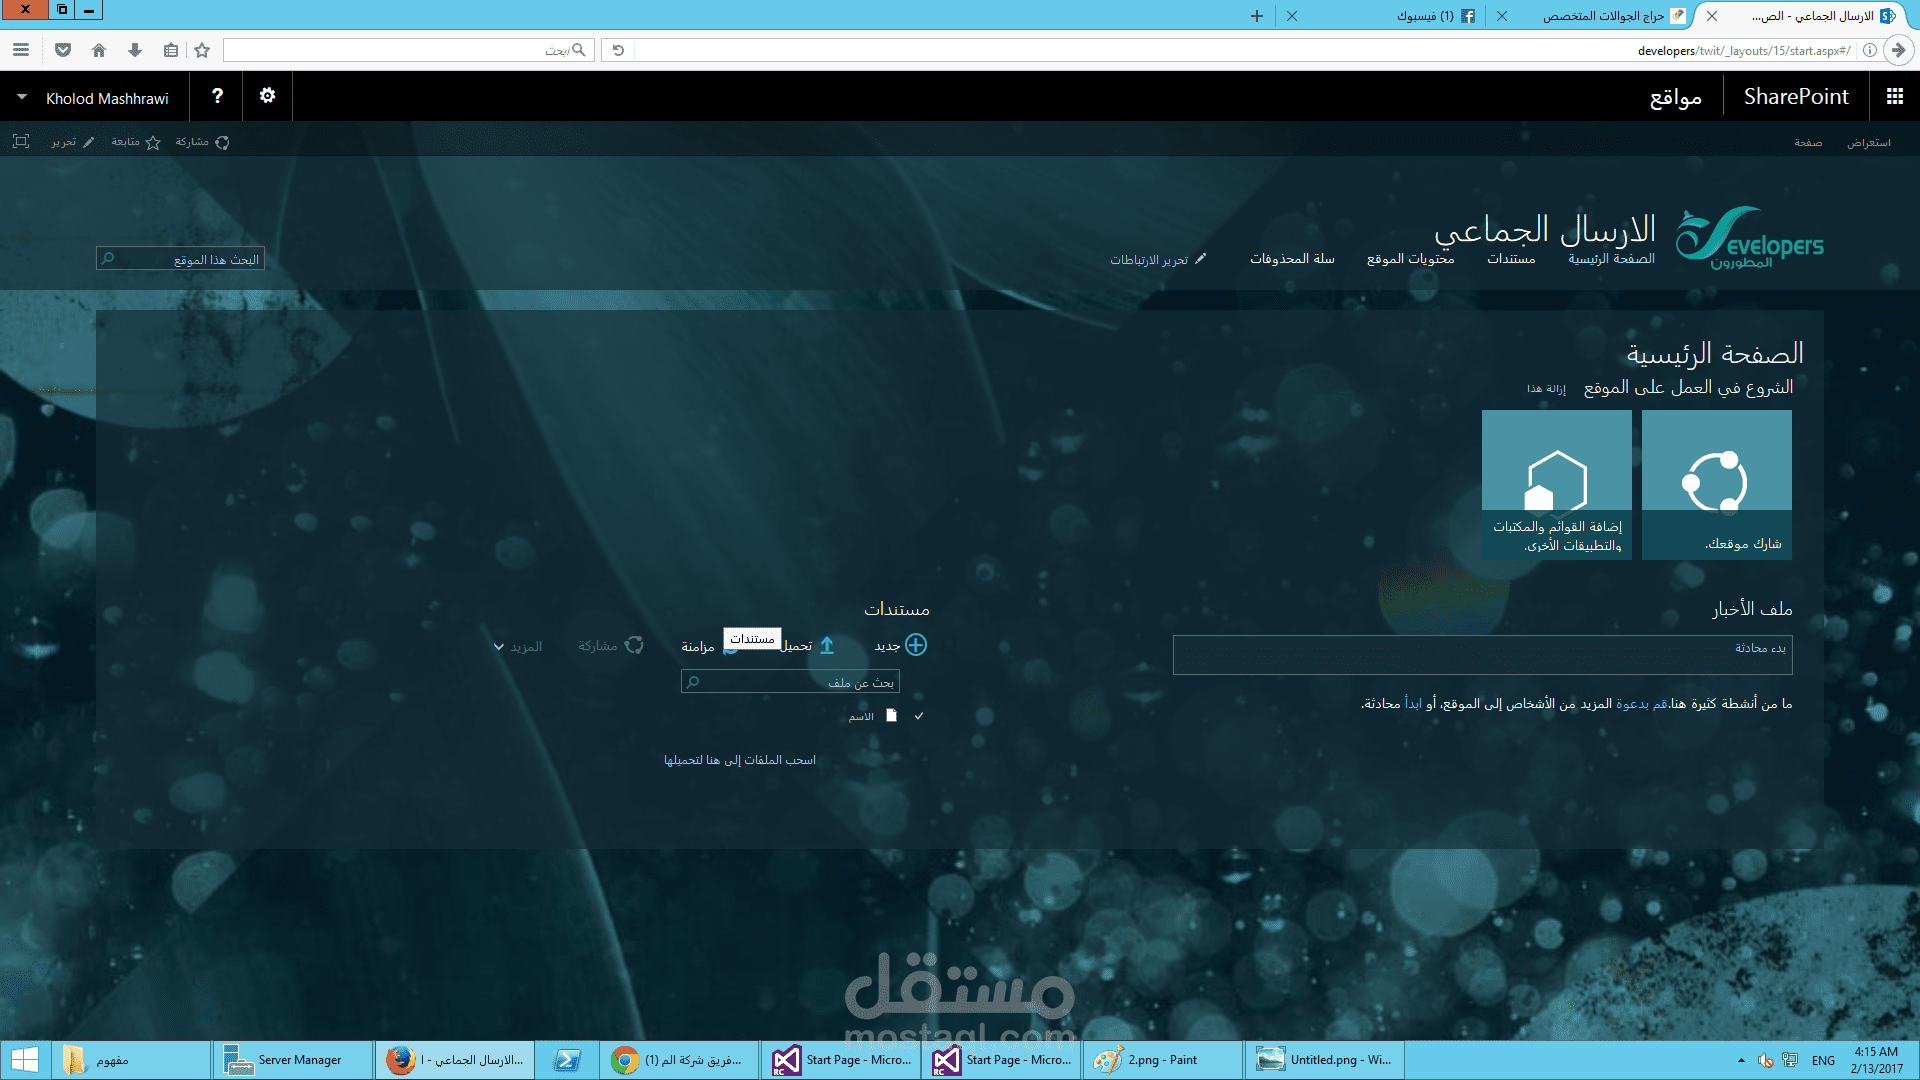Viewport: 1920px width, 1080px height.
Task: Select all documents checkmark in list header
Action: (919, 716)
